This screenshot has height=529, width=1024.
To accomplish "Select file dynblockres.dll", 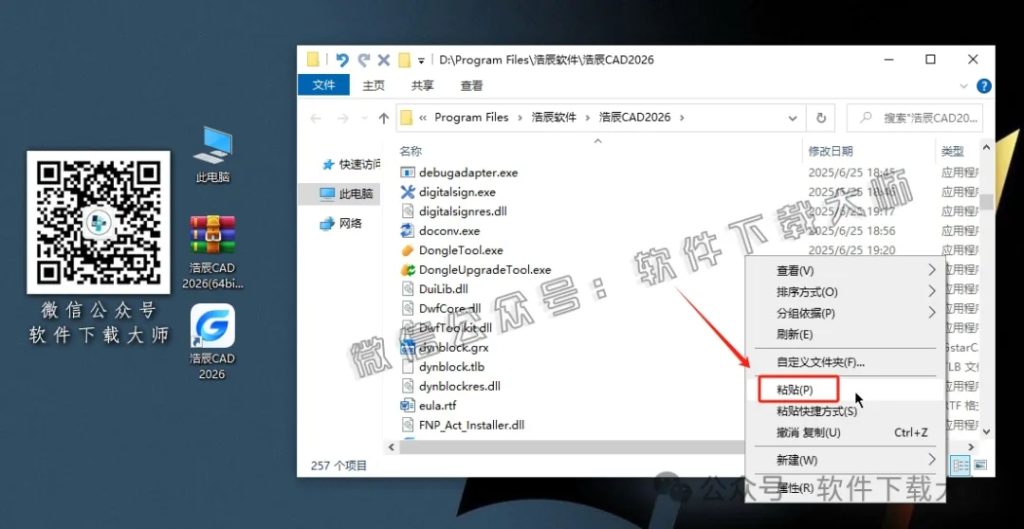I will click(460, 386).
